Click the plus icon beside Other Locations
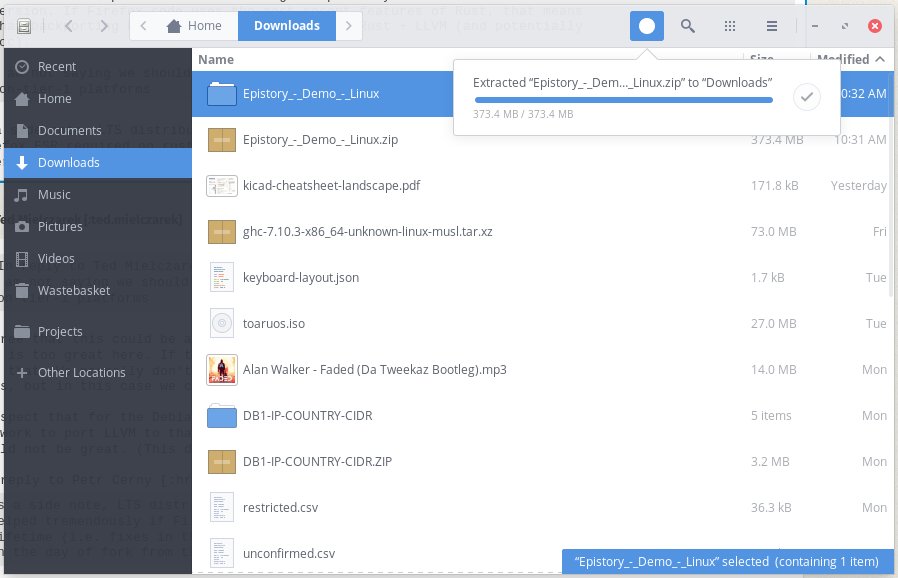This screenshot has width=898, height=578. 22,373
